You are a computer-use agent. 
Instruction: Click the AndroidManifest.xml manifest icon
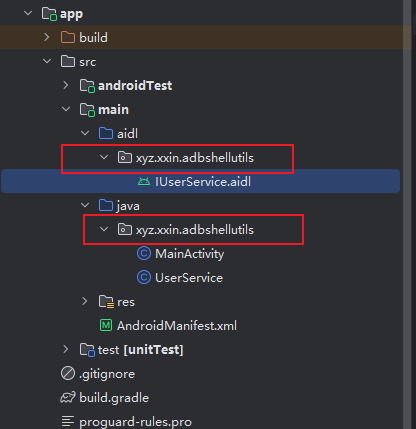[x=106, y=325]
